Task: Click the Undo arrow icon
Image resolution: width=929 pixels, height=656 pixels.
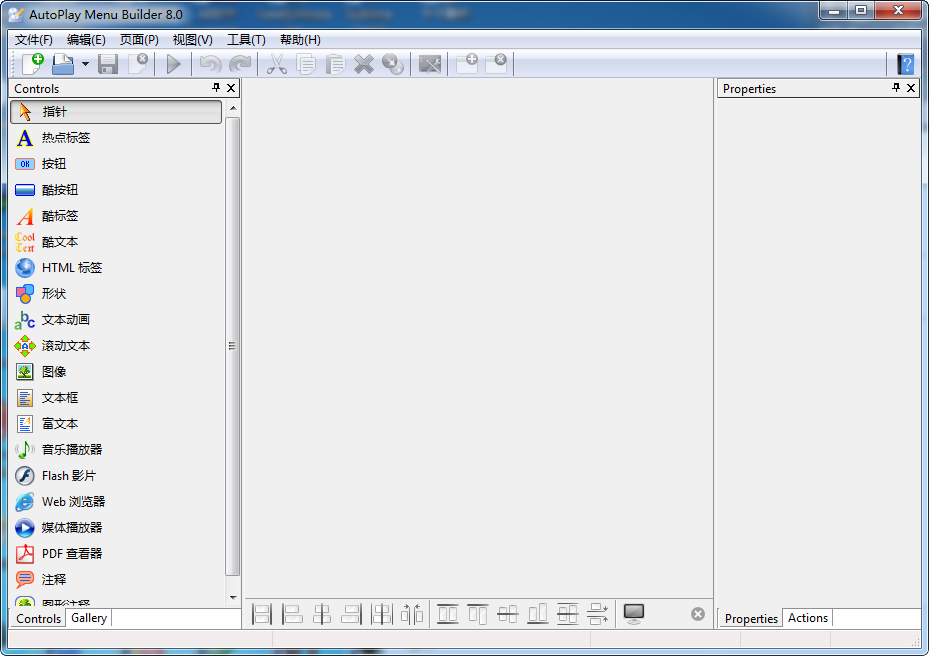Action: coord(210,64)
